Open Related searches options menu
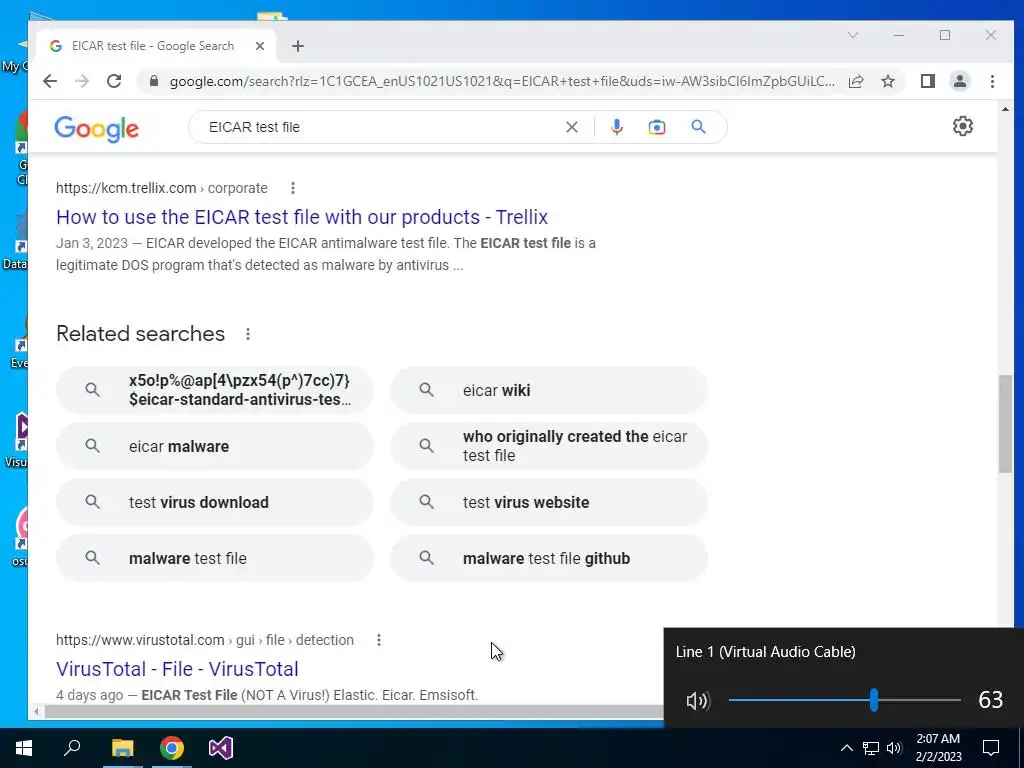The image size is (1024, 768). [248, 334]
